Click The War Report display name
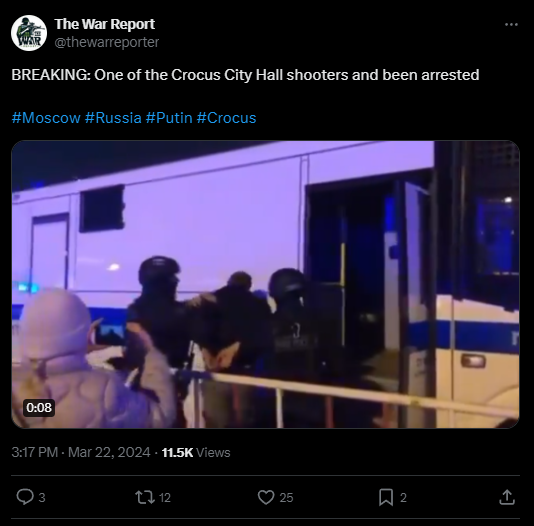534x526 pixels. click(105, 24)
